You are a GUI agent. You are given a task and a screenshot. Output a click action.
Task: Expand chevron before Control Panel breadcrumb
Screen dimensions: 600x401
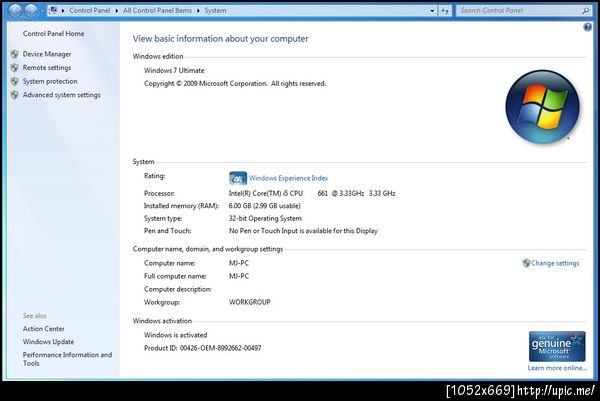pos(63,11)
